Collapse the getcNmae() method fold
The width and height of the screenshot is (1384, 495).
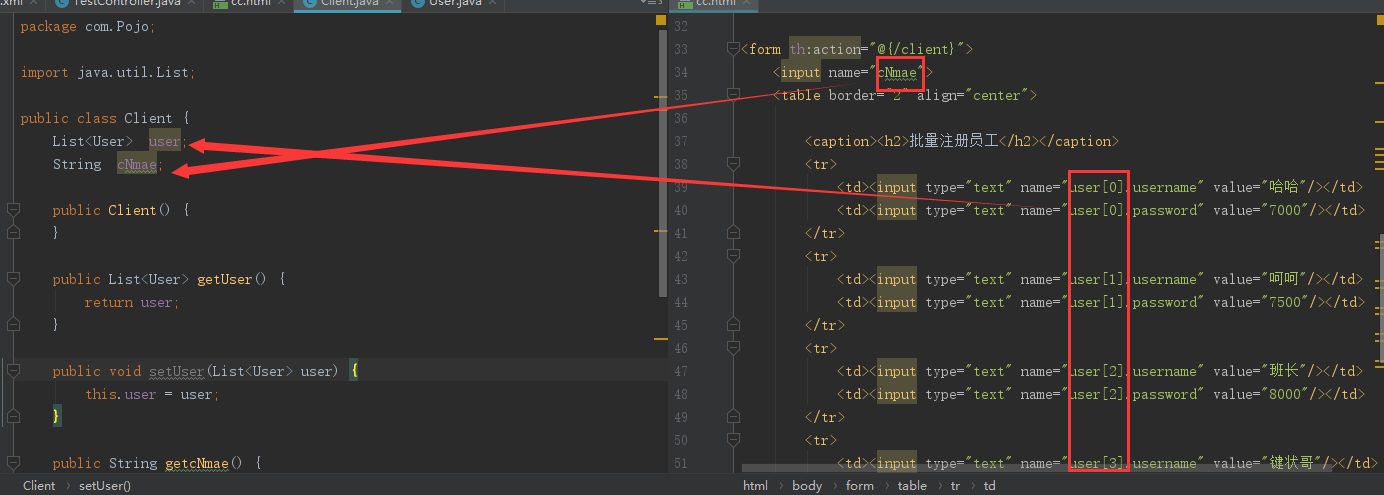pos(13,463)
